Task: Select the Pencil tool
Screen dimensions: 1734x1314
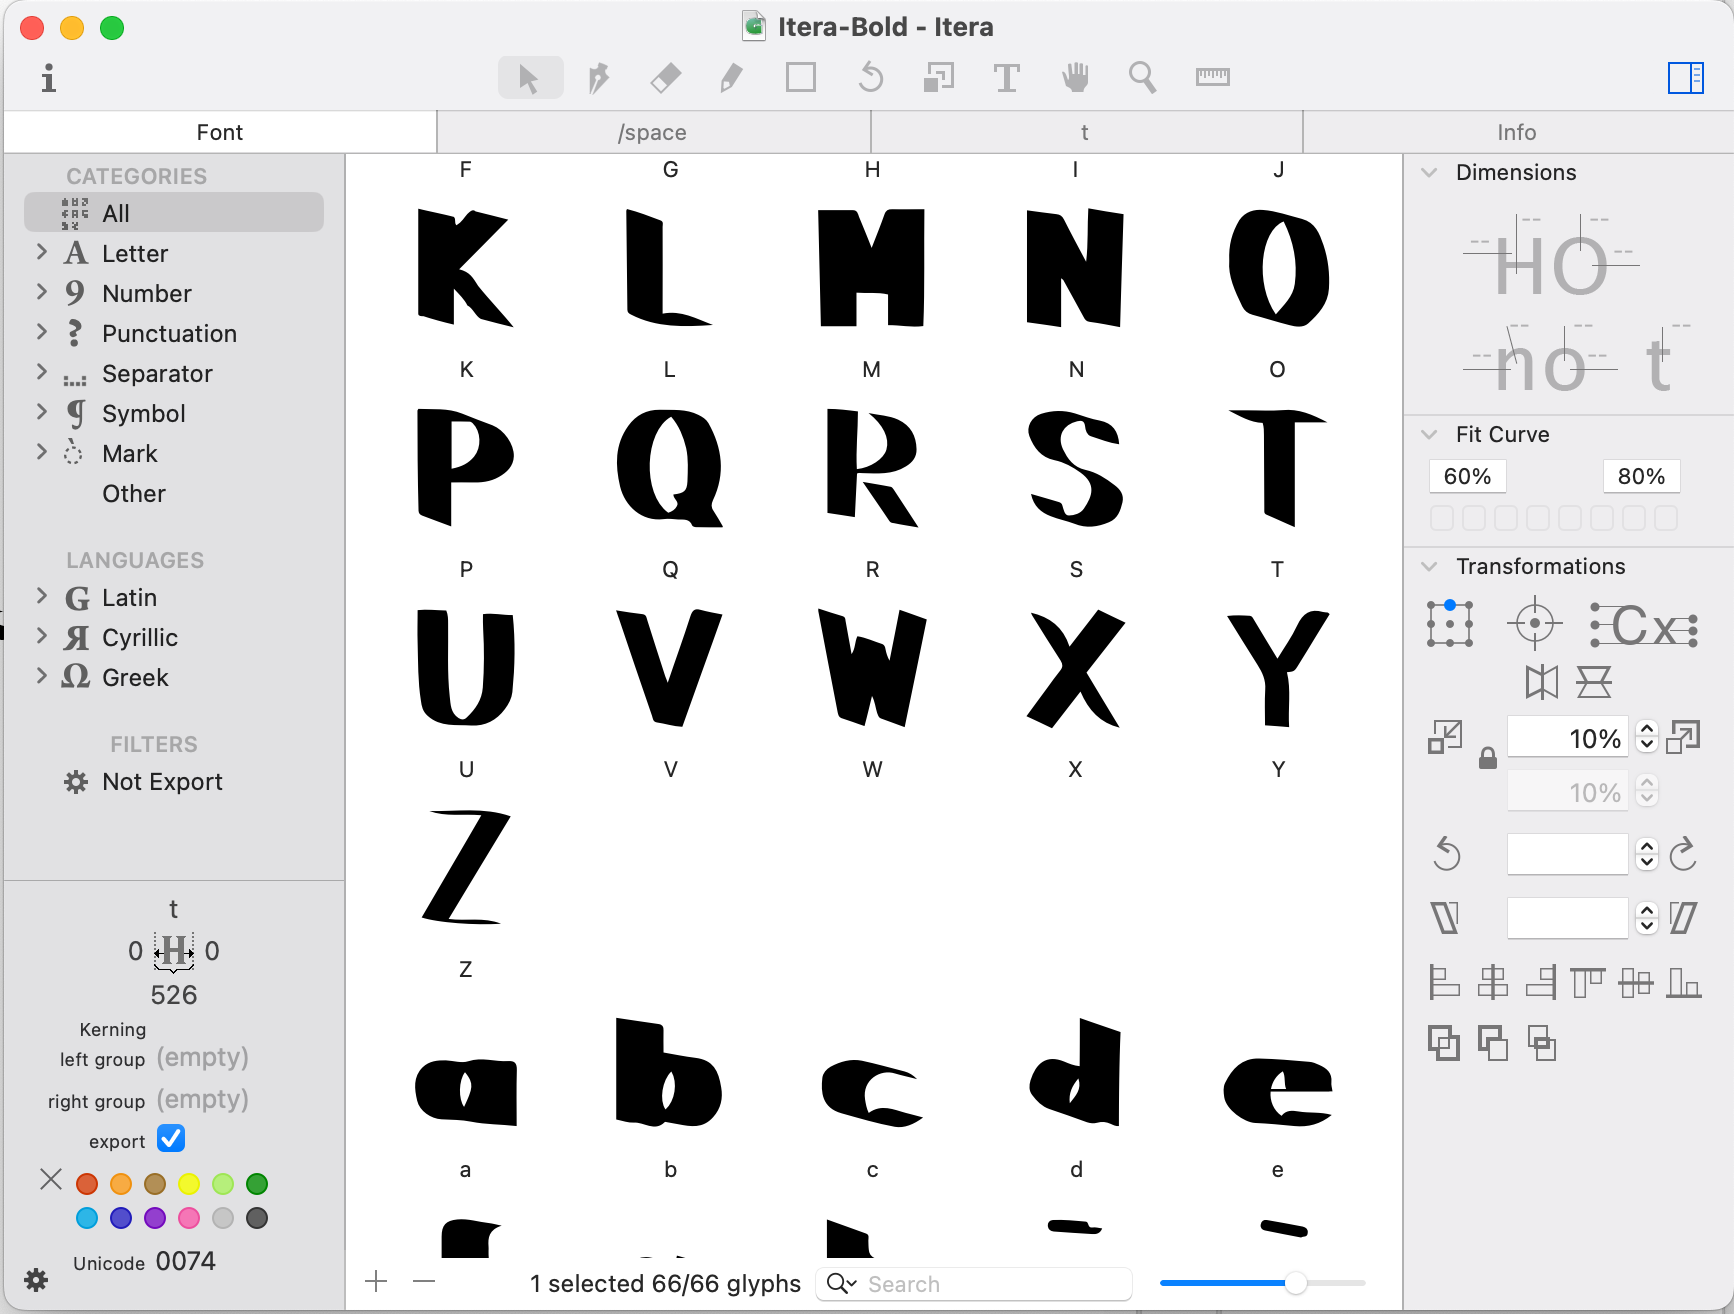Action: click(732, 78)
